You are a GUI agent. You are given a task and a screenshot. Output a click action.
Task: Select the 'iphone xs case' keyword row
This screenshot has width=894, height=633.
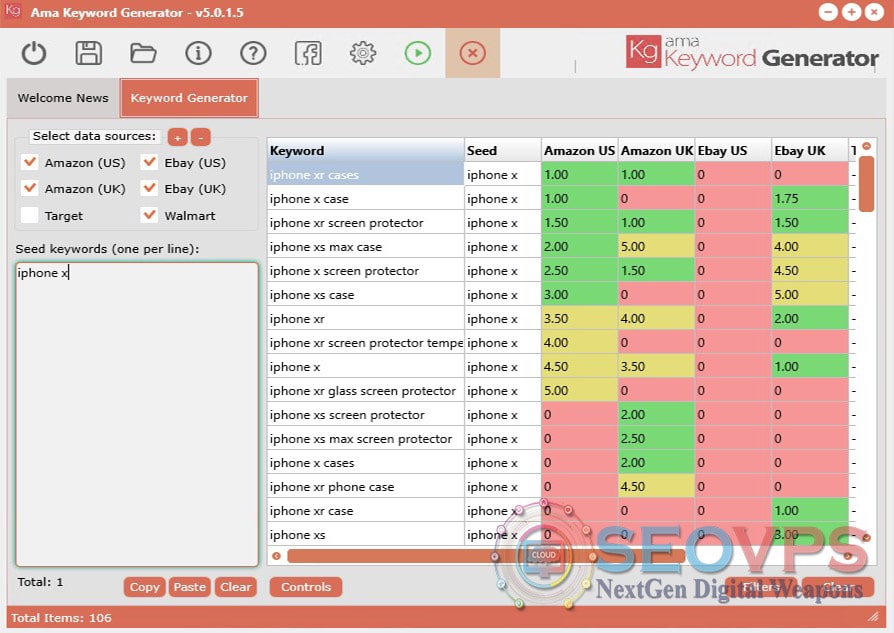click(365, 295)
